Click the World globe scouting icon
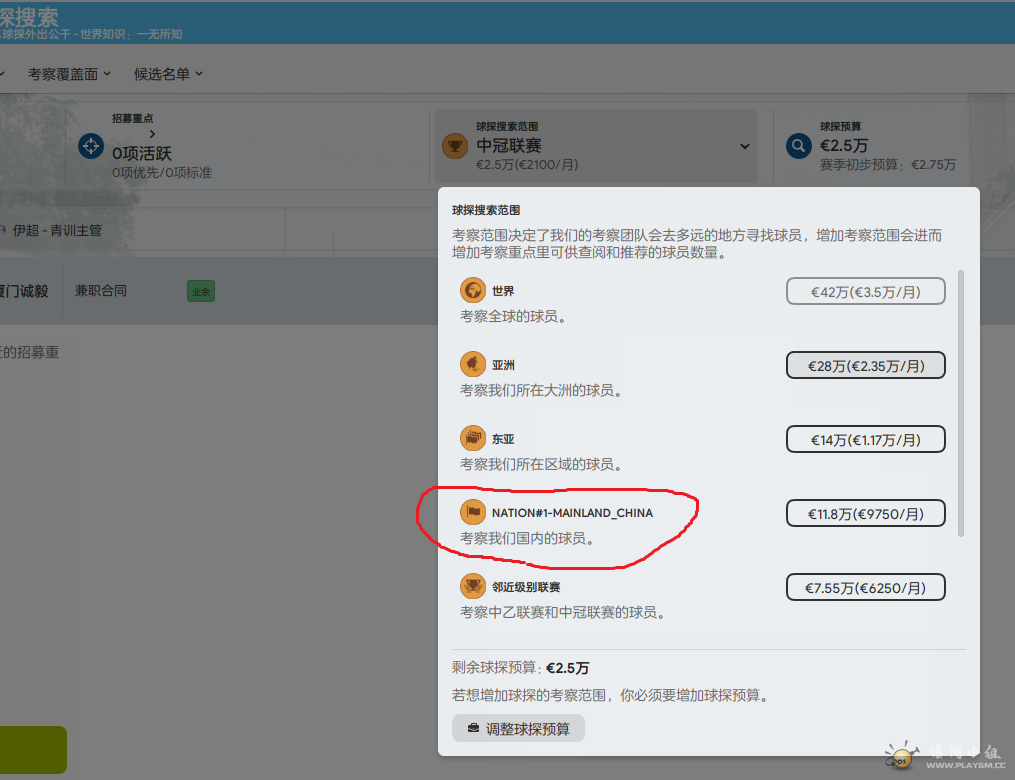The height and width of the screenshot is (780, 1015). [473, 290]
